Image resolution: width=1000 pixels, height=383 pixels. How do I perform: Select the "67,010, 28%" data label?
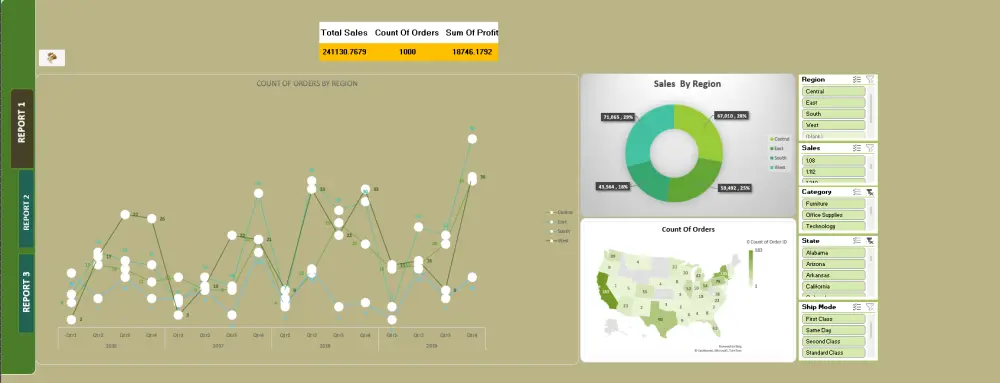coord(732,116)
